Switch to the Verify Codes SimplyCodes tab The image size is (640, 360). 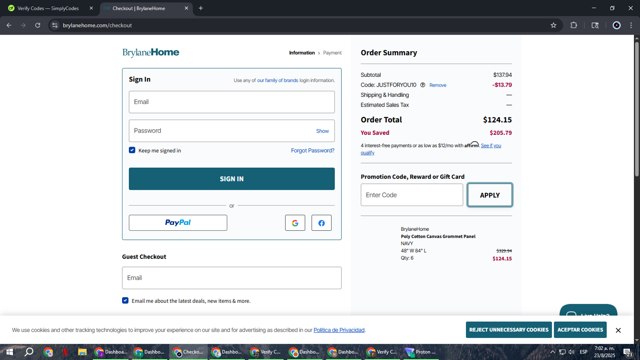click(x=48, y=8)
